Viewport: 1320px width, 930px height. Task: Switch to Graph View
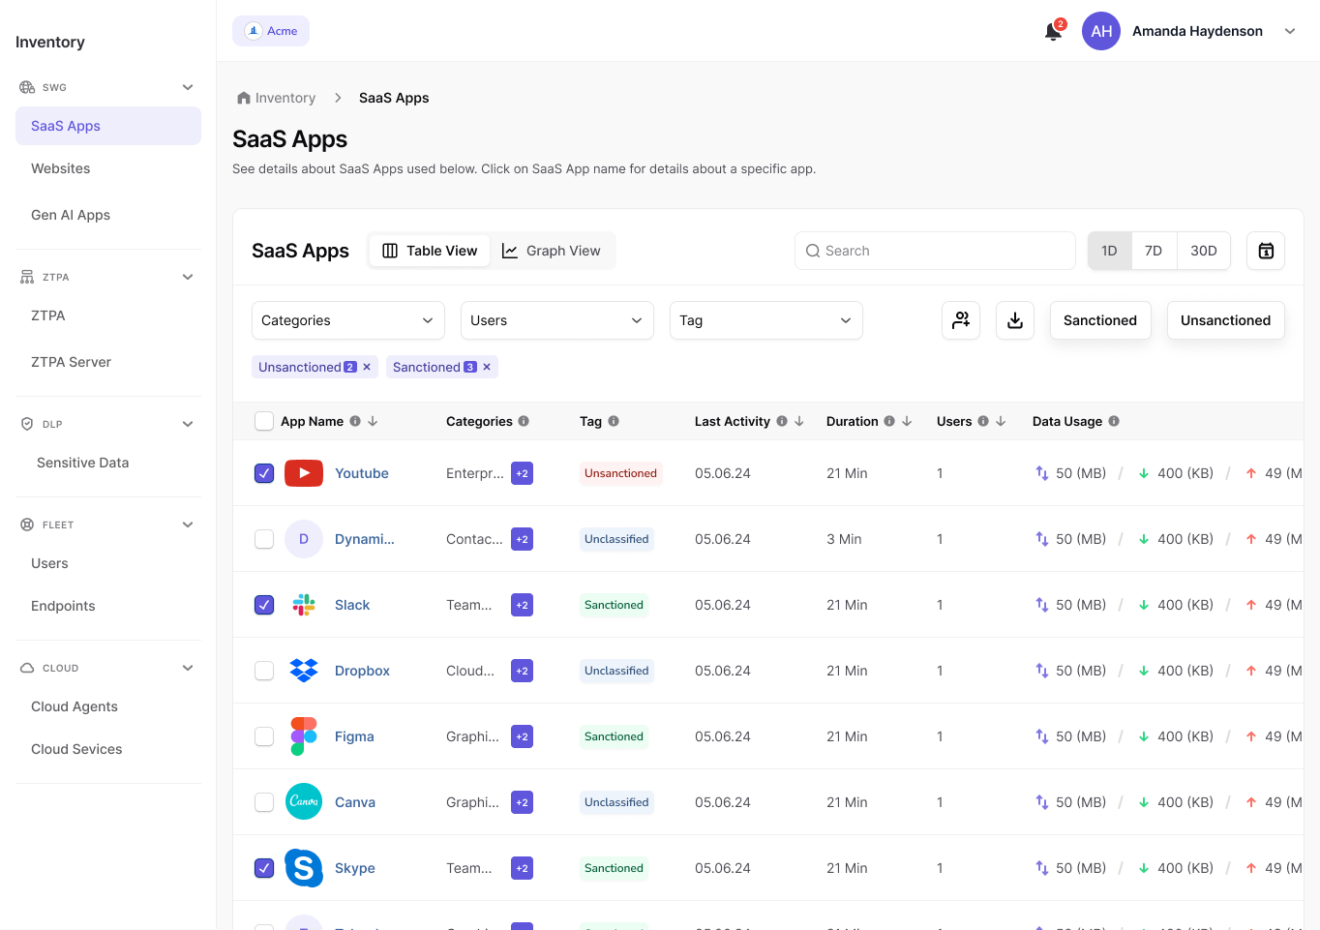[x=552, y=250]
